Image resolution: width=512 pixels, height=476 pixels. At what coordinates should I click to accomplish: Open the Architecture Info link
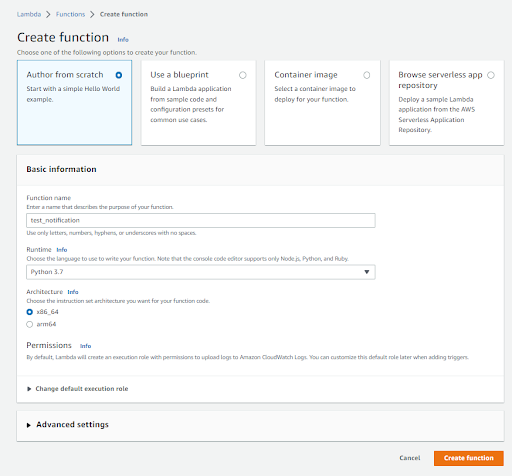coord(73,292)
